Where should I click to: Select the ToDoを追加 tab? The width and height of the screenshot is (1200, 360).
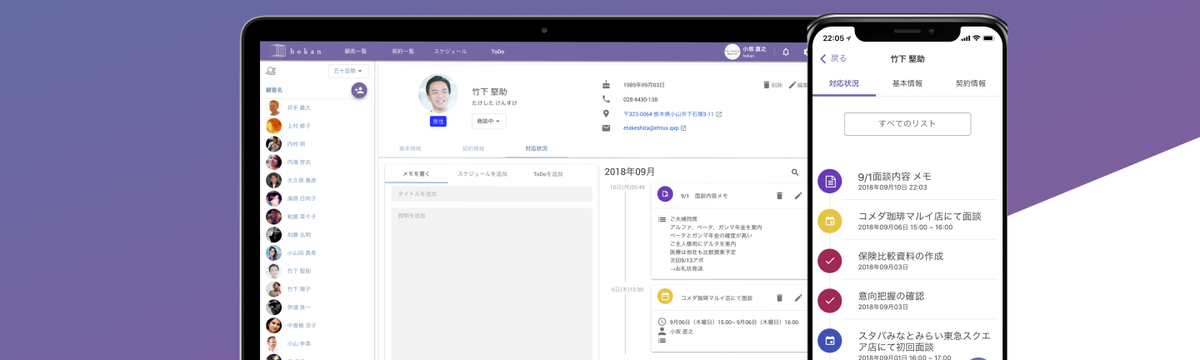(548, 174)
